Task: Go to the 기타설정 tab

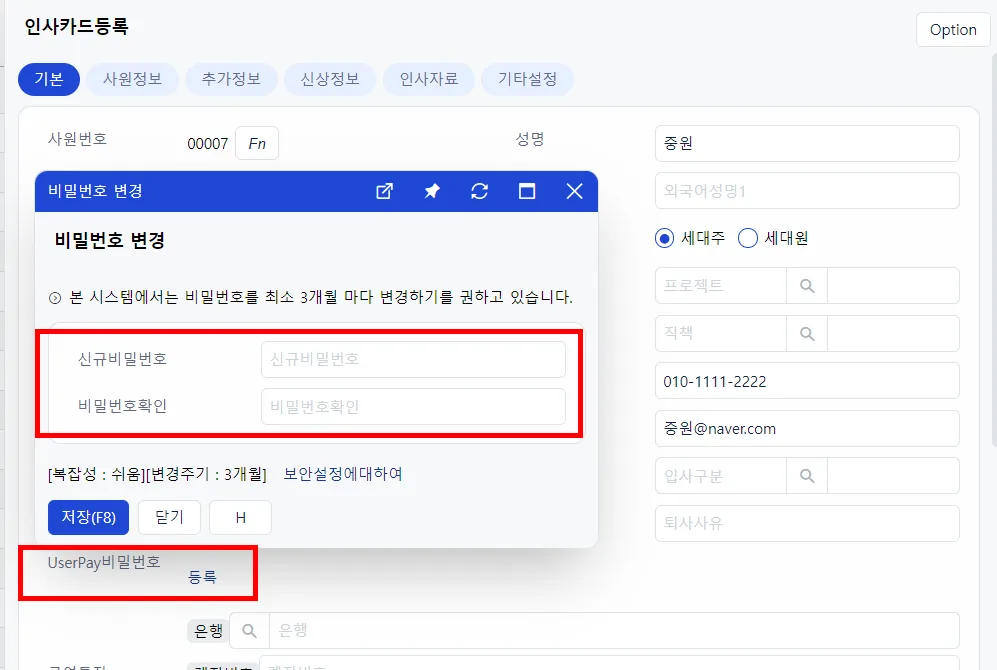Action: click(527, 79)
